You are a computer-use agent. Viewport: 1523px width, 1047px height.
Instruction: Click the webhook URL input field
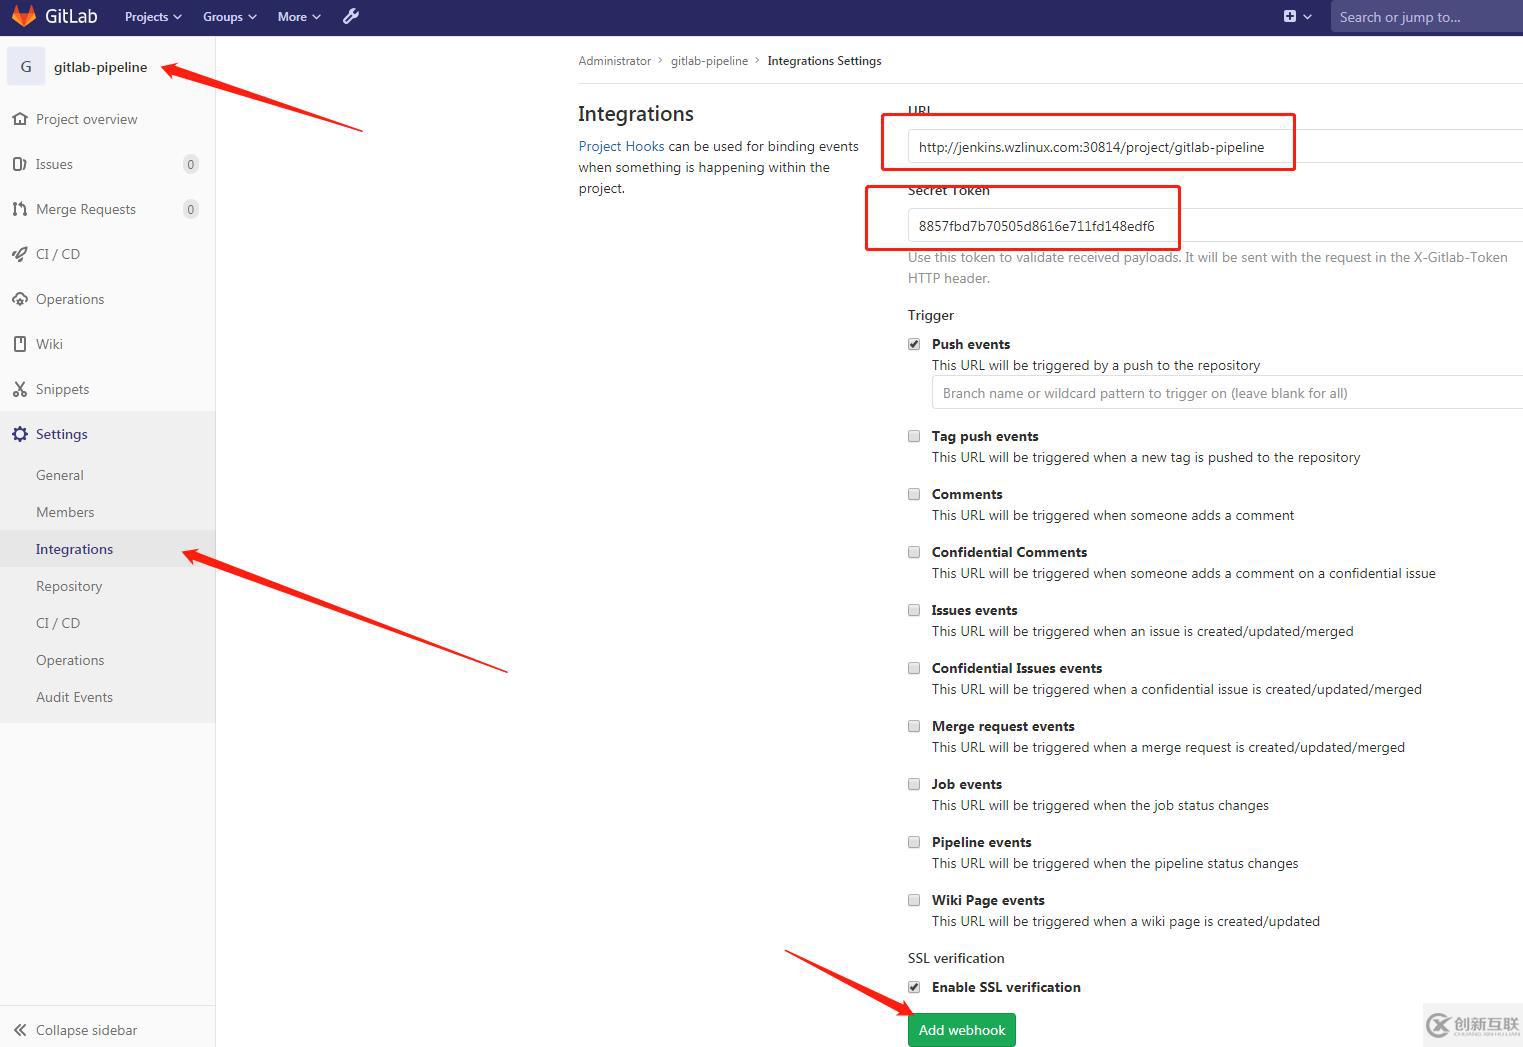coord(1215,147)
